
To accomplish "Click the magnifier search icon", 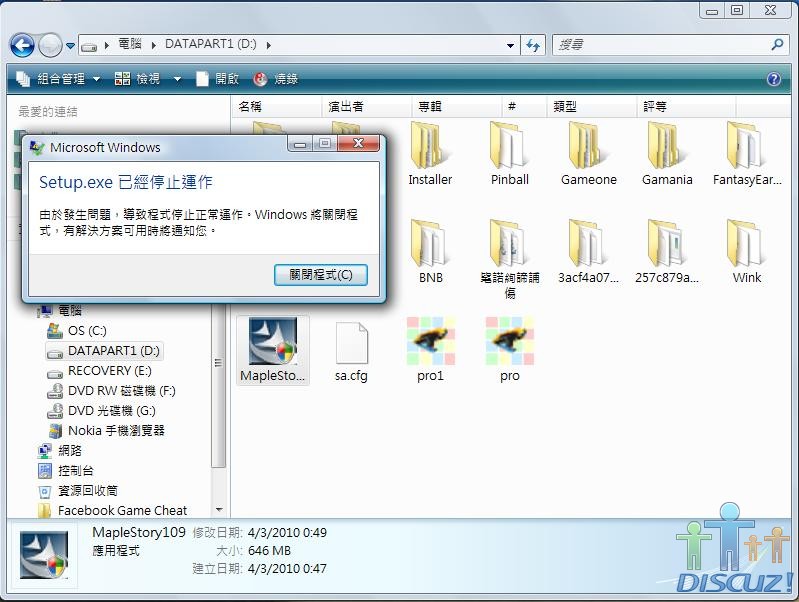I will coord(777,44).
